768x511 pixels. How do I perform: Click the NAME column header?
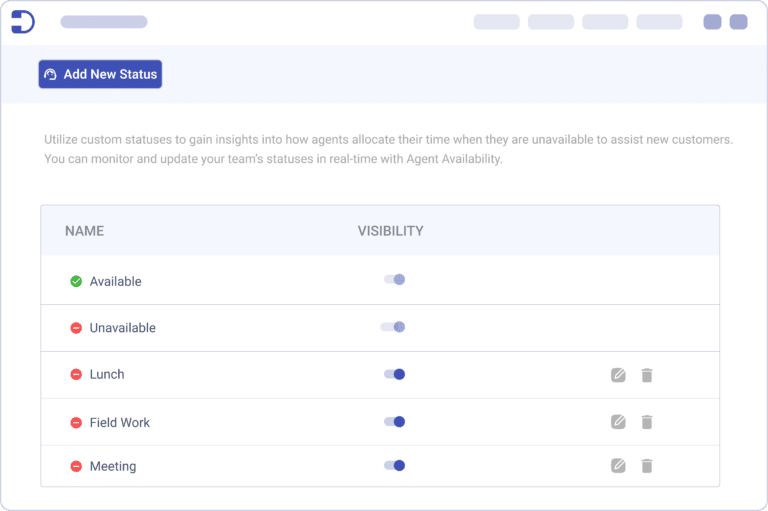click(84, 231)
